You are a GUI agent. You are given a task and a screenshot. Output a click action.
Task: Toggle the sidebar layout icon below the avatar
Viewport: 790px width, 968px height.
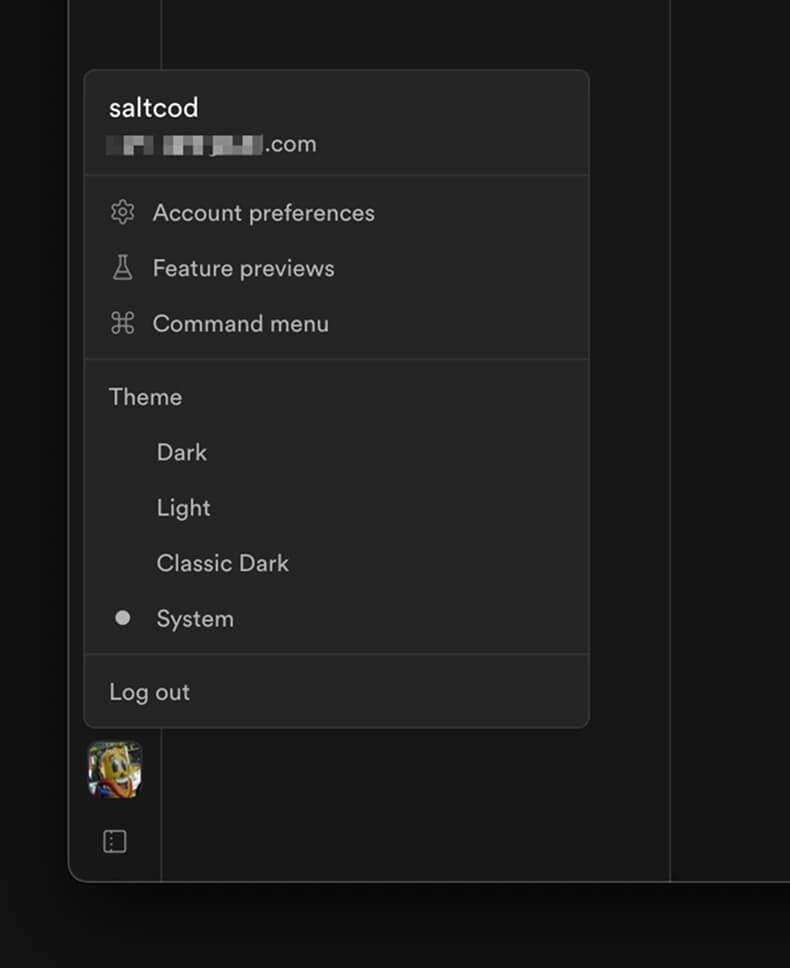(x=115, y=841)
